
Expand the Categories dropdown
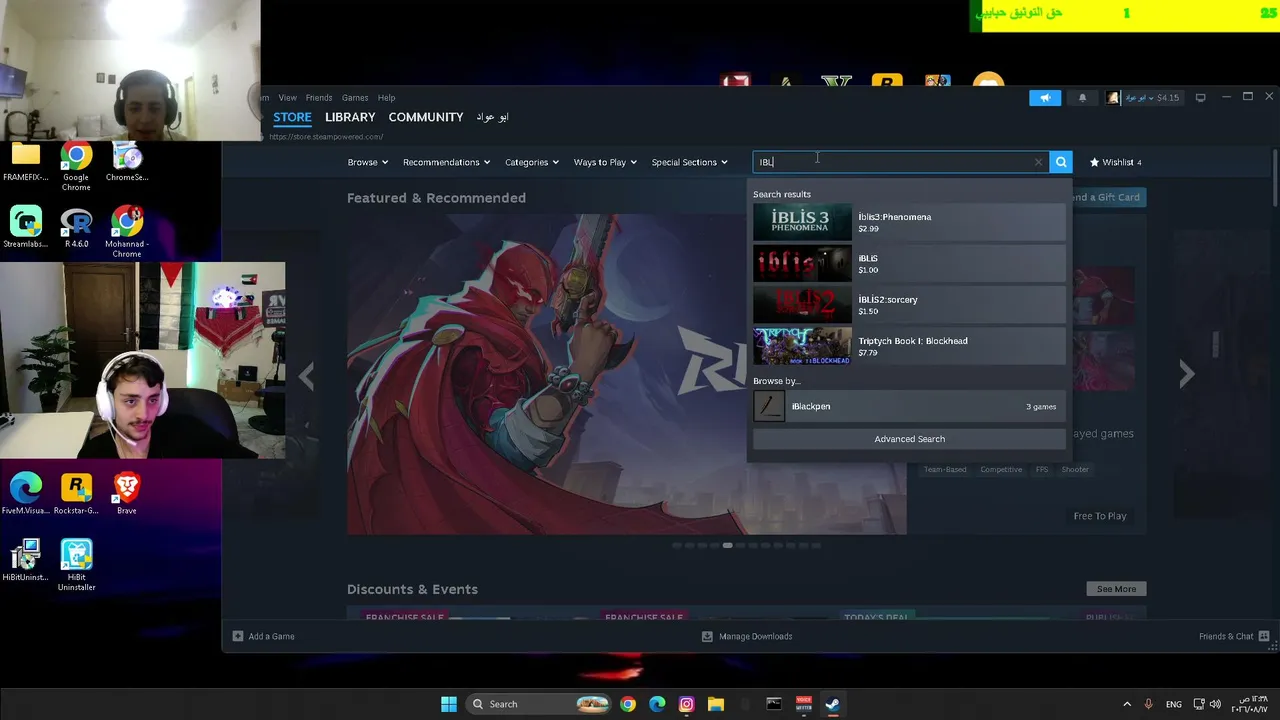[531, 162]
